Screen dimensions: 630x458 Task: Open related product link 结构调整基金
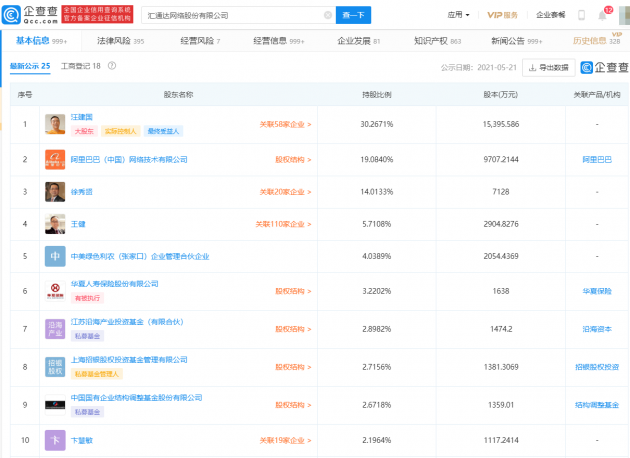click(x=597, y=405)
